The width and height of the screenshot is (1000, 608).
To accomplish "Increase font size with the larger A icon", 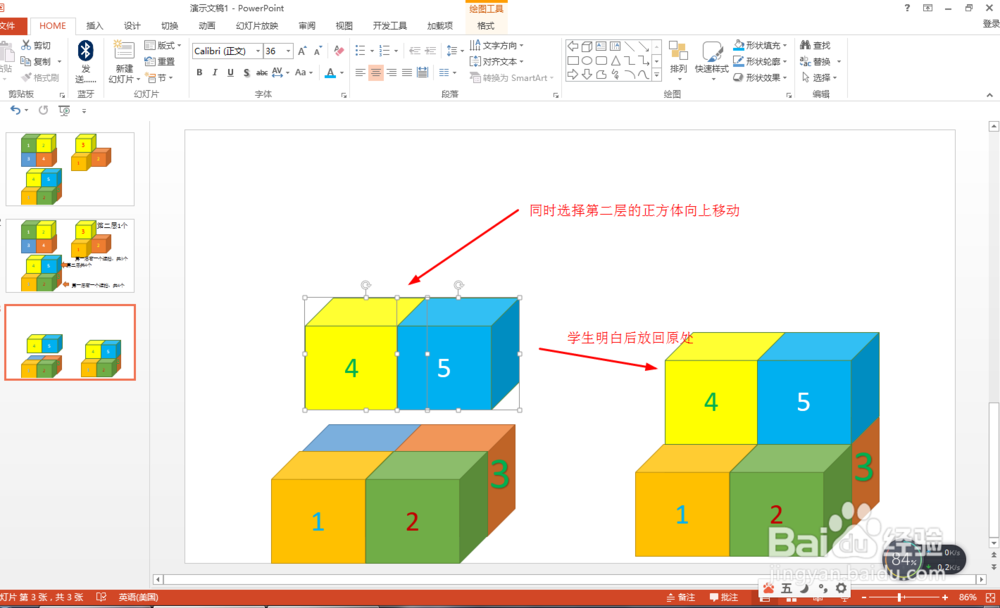I will pos(302,51).
